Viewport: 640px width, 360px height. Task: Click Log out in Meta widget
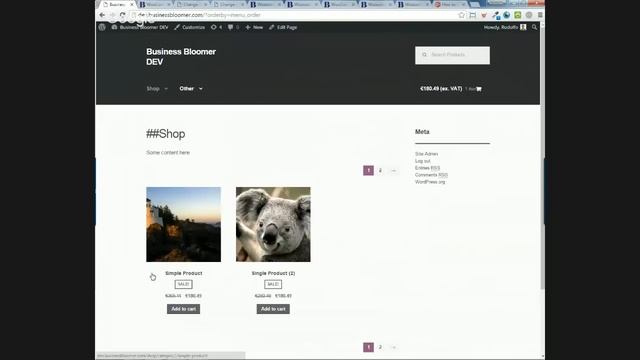point(422,161)
